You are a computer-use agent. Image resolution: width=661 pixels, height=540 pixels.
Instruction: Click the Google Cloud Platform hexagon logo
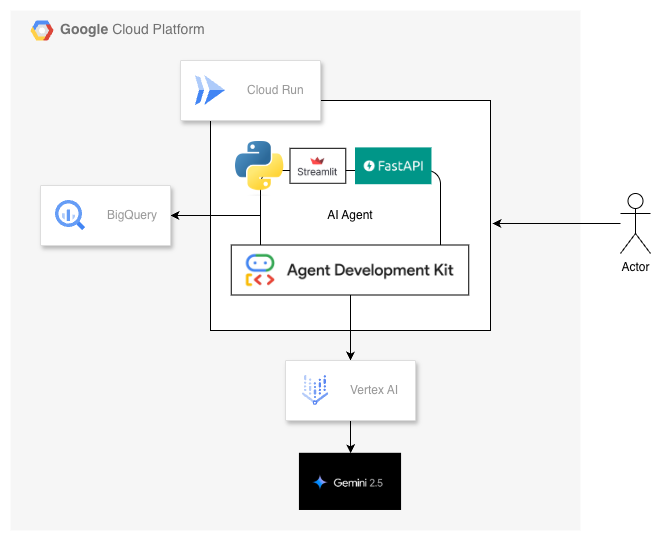(42, 30)
